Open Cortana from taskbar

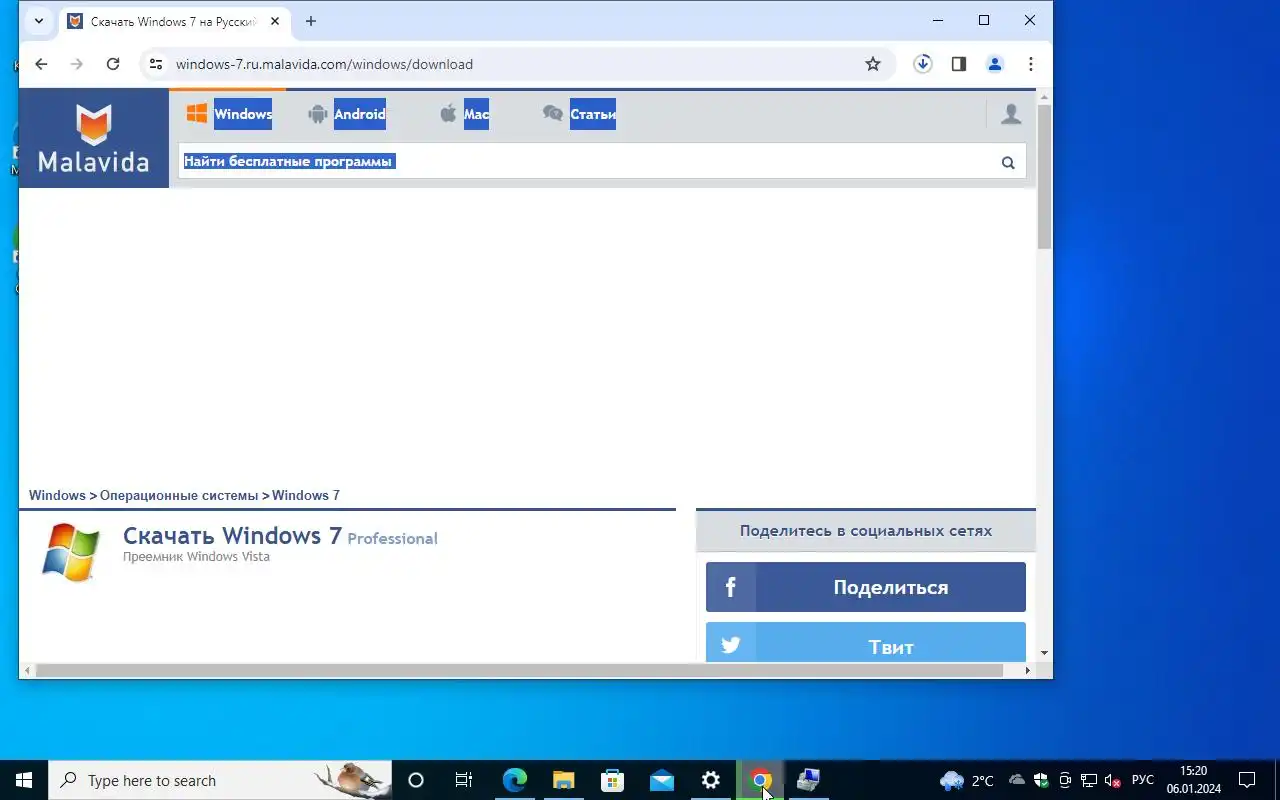pyautogui.click(x=416, y=780)
